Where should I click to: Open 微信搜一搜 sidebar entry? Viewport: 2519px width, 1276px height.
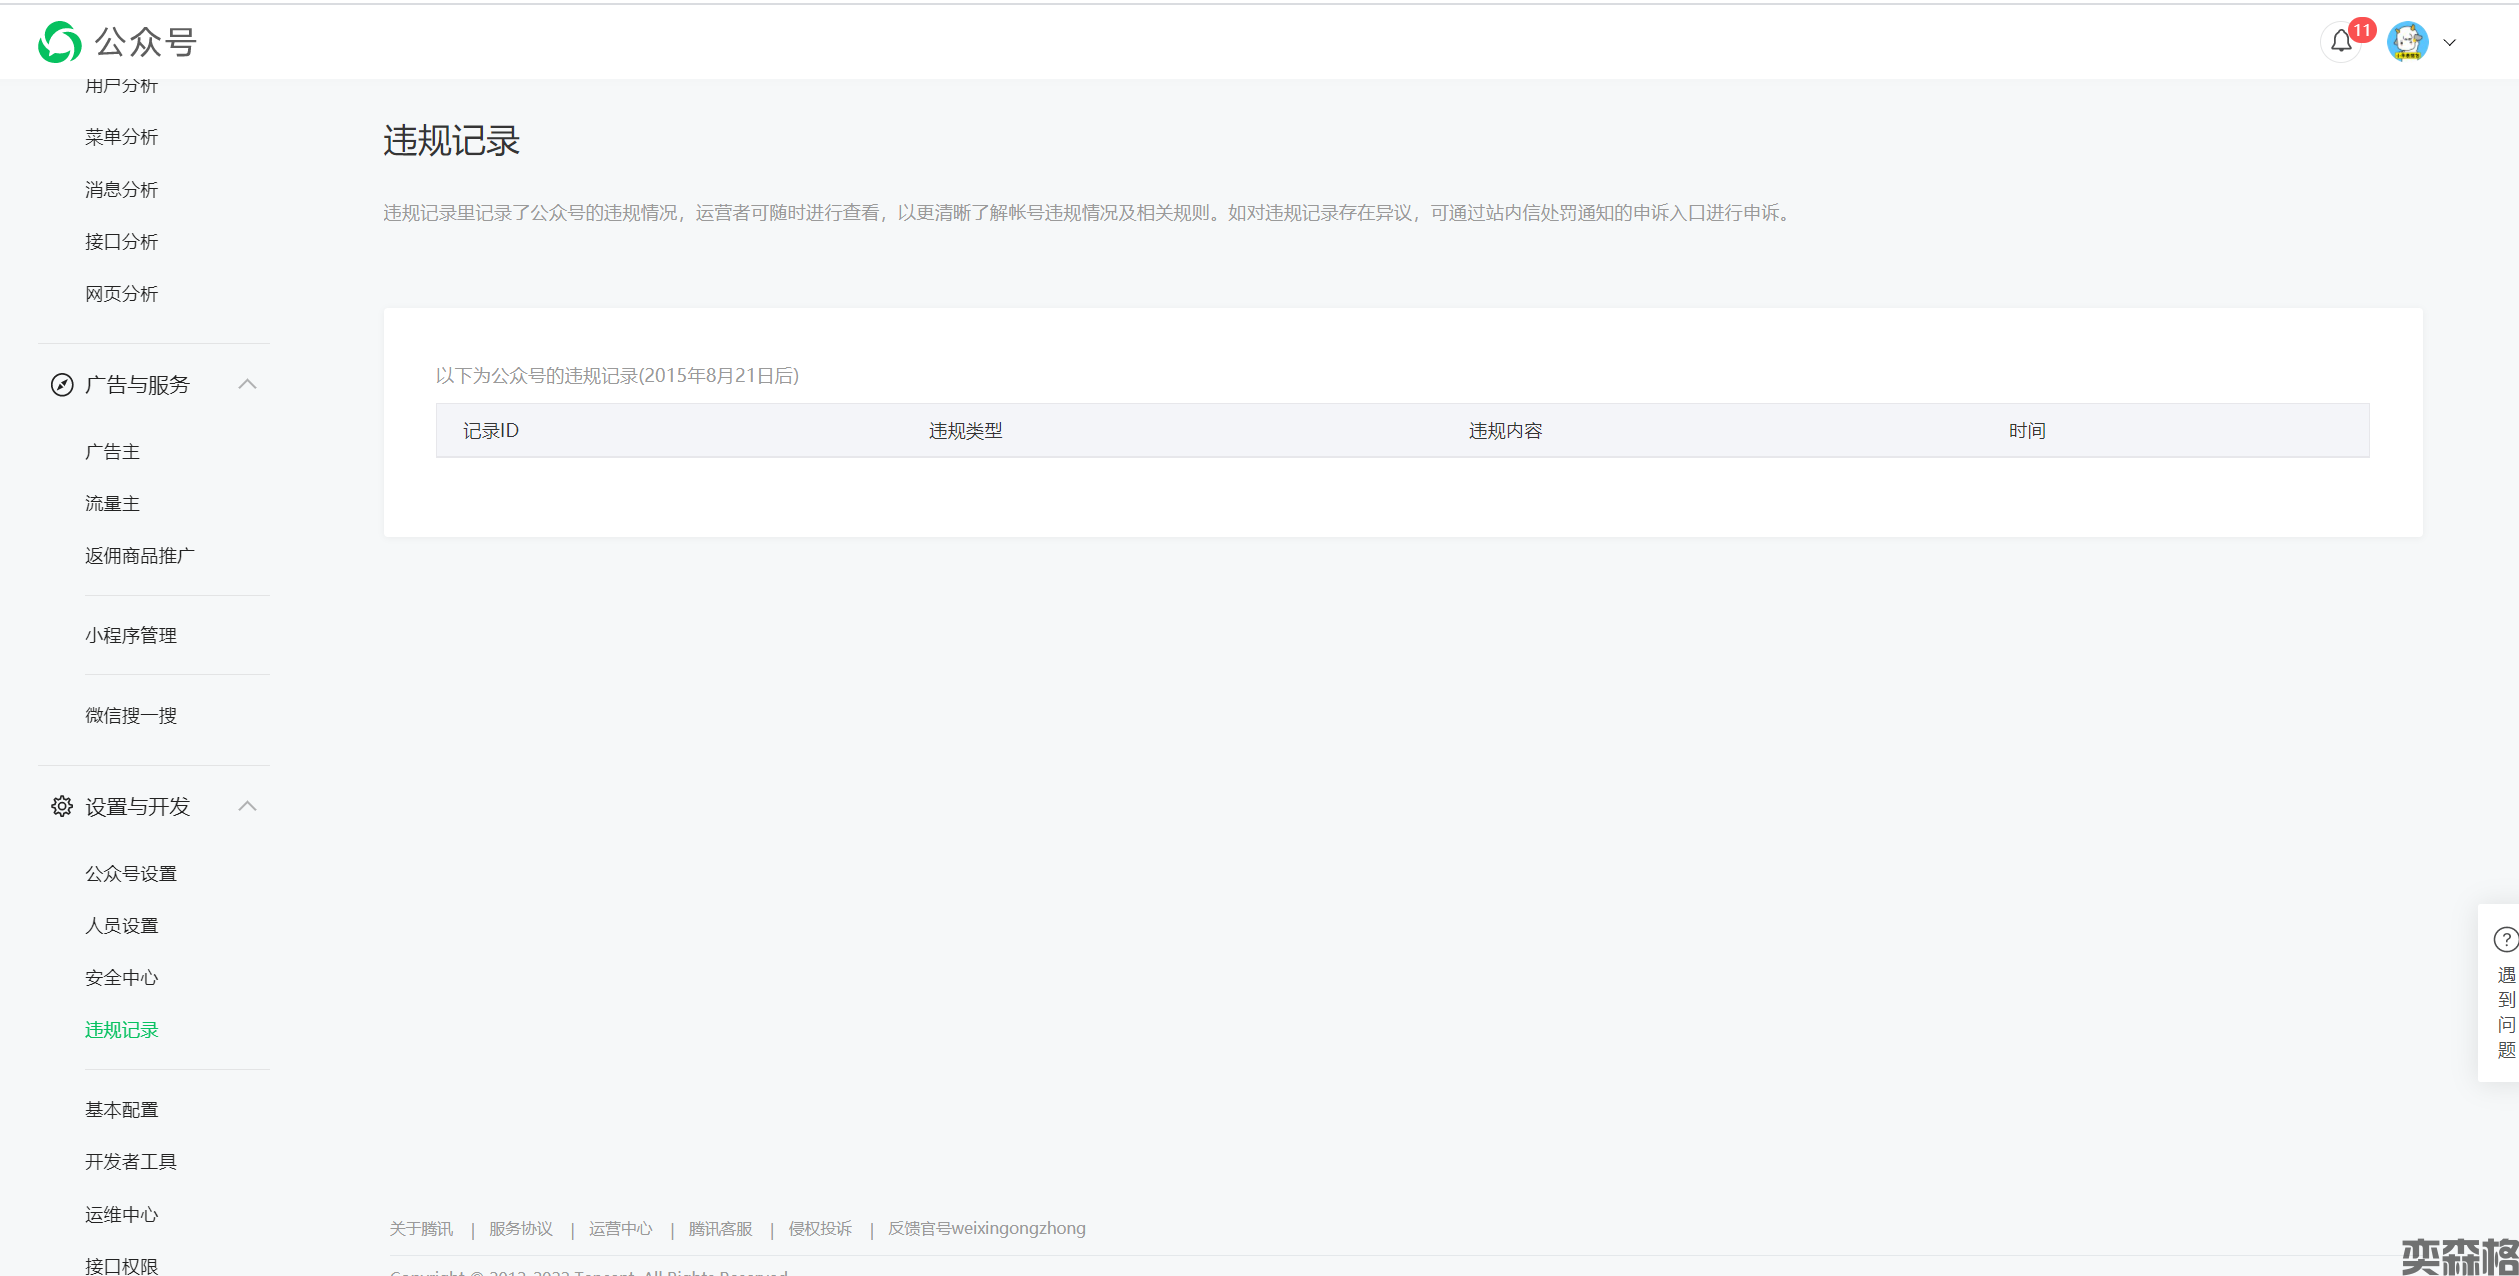(130, 716)
